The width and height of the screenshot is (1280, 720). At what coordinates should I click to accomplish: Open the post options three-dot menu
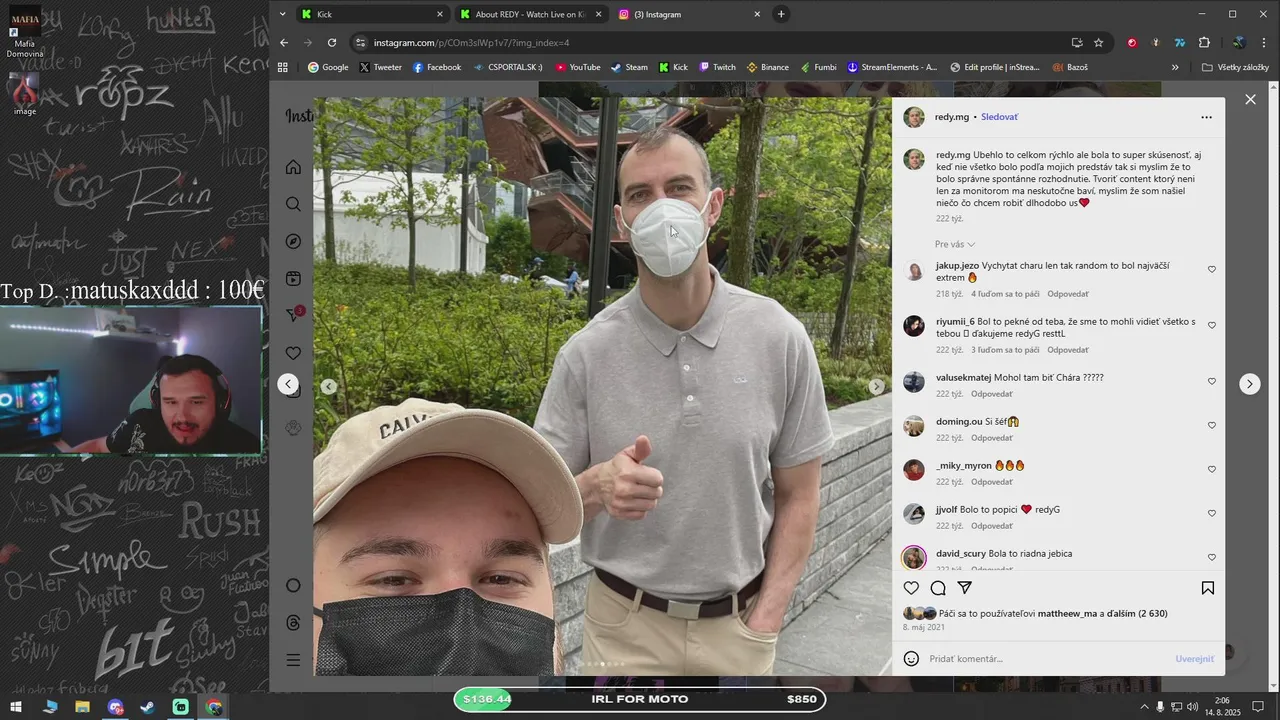tap(1206, 117)
